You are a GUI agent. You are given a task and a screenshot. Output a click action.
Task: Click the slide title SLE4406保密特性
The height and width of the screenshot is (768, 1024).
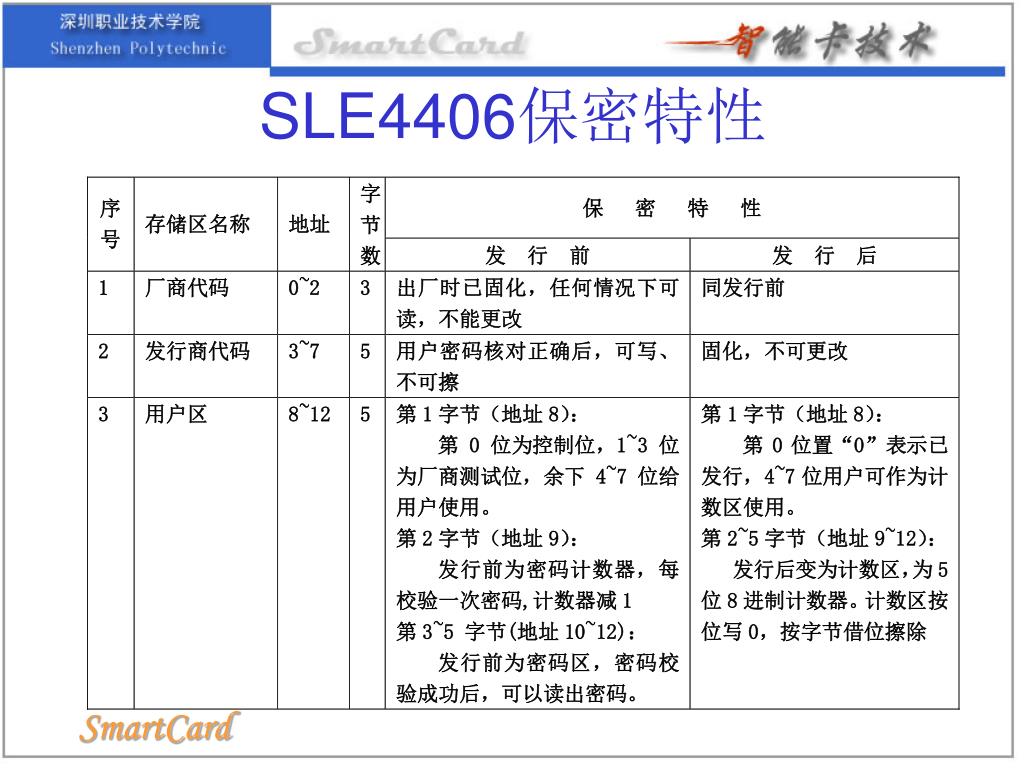click(x=512, y=116)
